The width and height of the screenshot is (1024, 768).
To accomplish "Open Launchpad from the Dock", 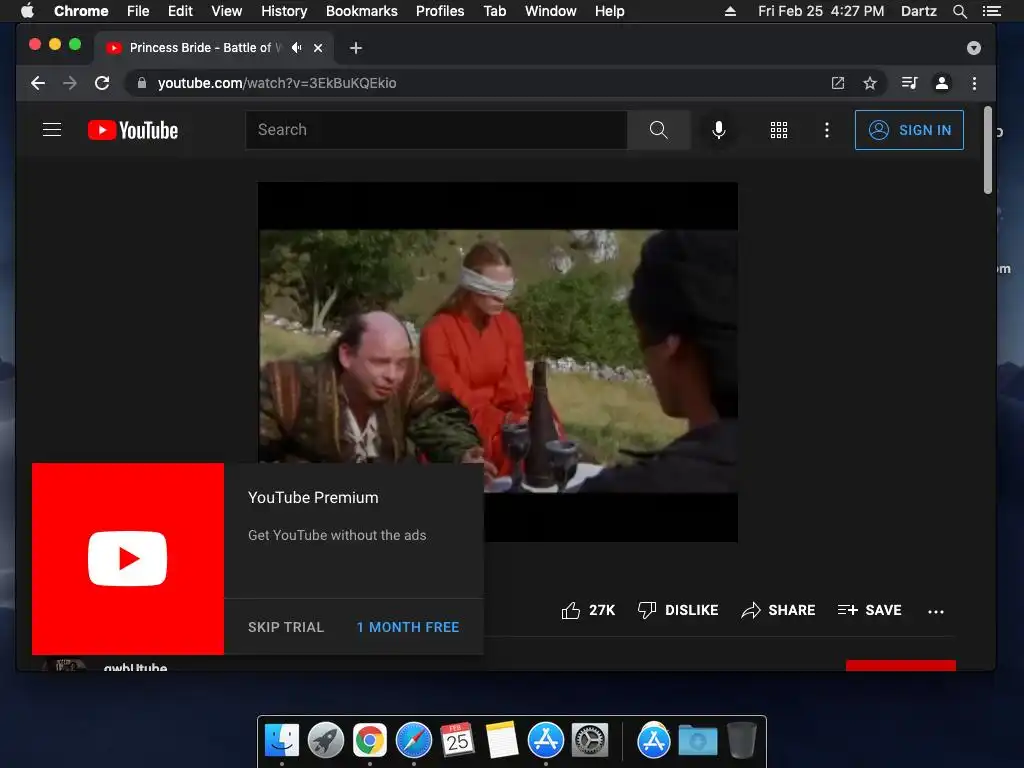I will 326,740.
